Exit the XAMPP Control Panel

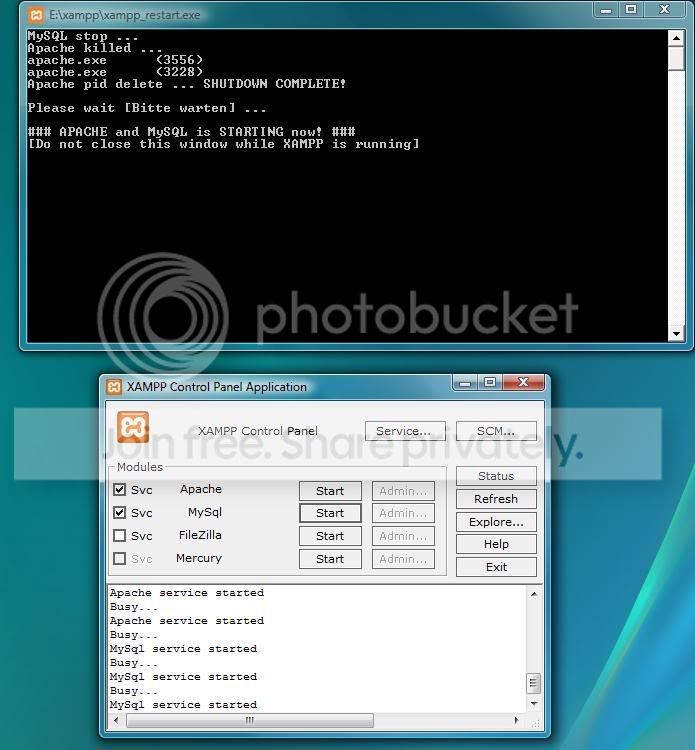click(496, 567)
